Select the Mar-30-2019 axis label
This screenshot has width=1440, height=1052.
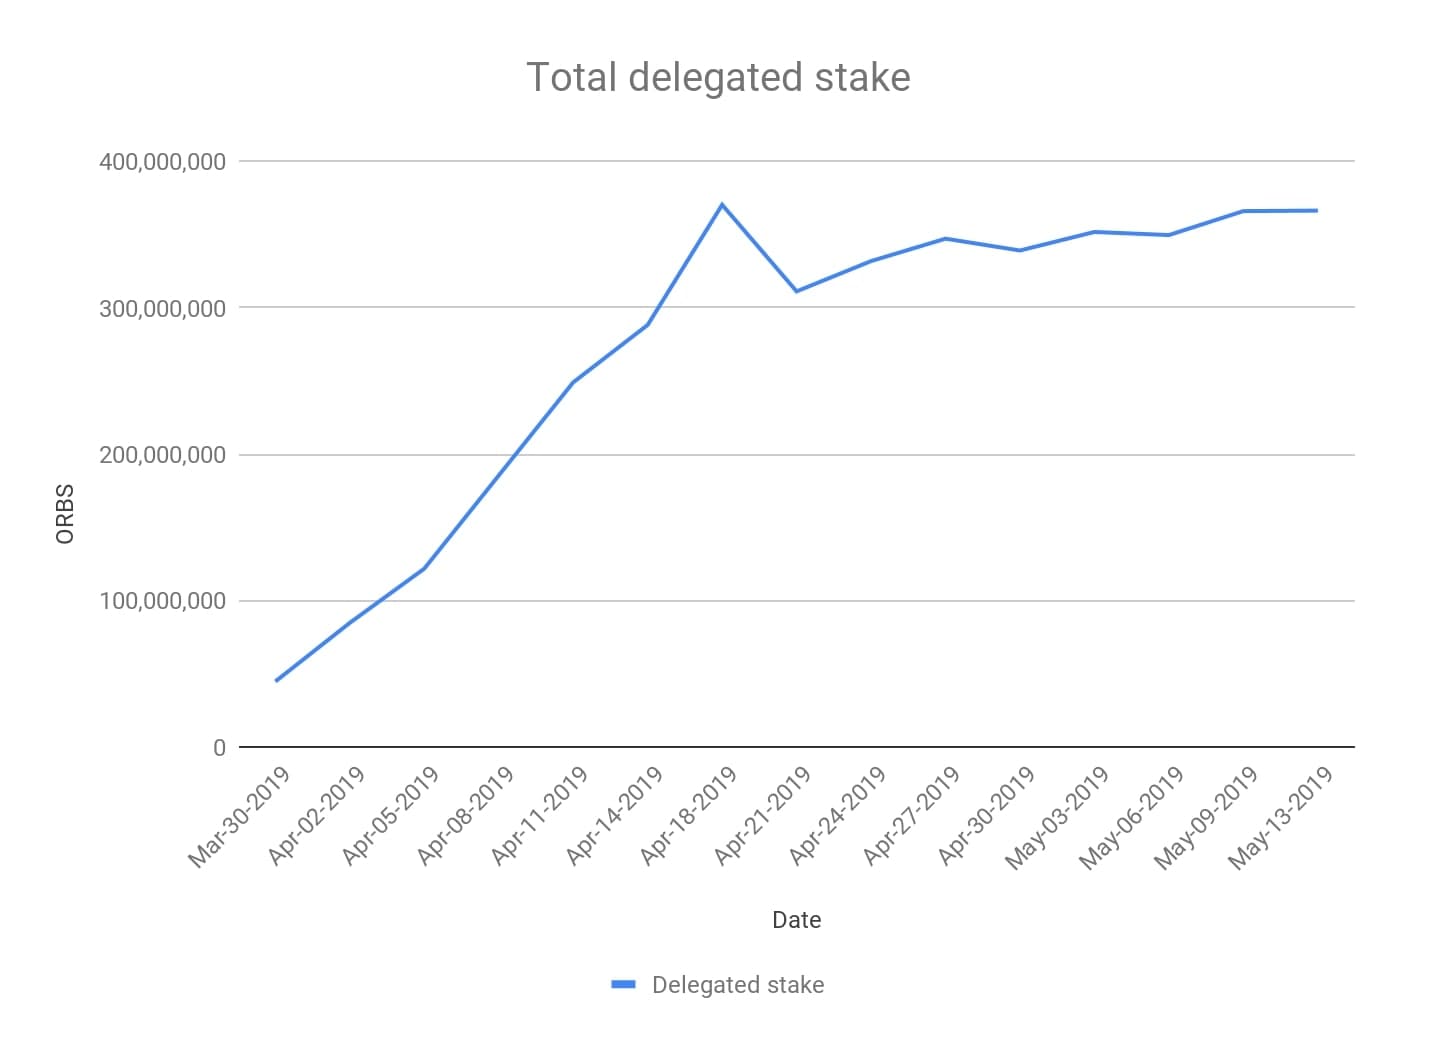click(x=239, y=817)
